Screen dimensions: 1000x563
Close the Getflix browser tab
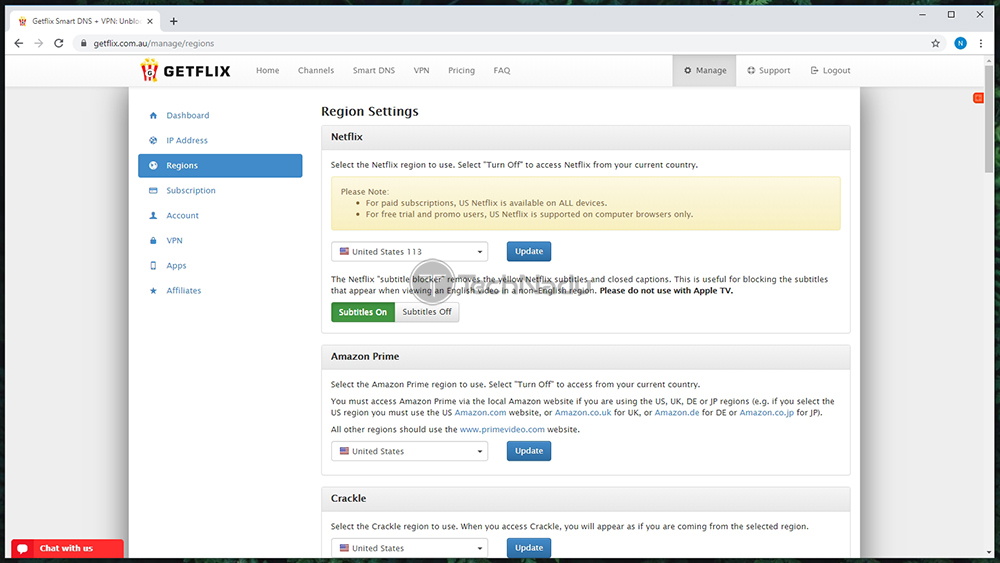point(150,21)
